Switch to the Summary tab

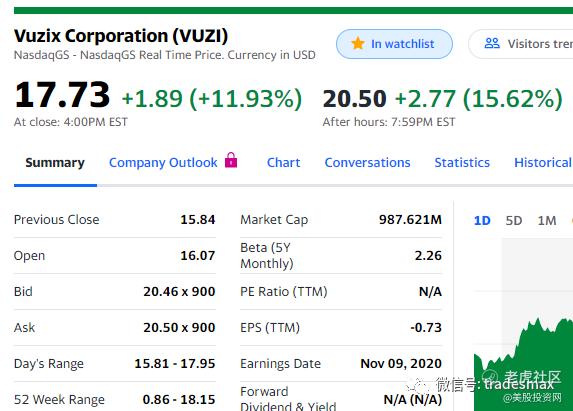[x=55, y=163]
